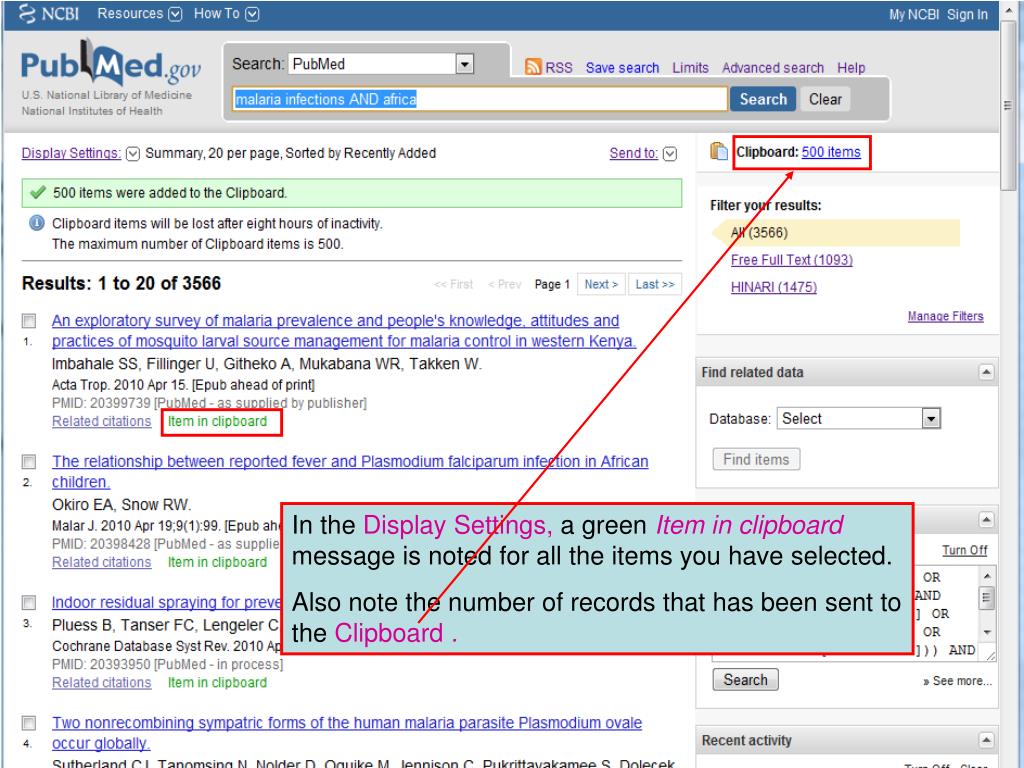The width and height of the screenshot is (1024, 768).
Task: Expand the Search database dropdown arrow
Action: pos(464,64)
